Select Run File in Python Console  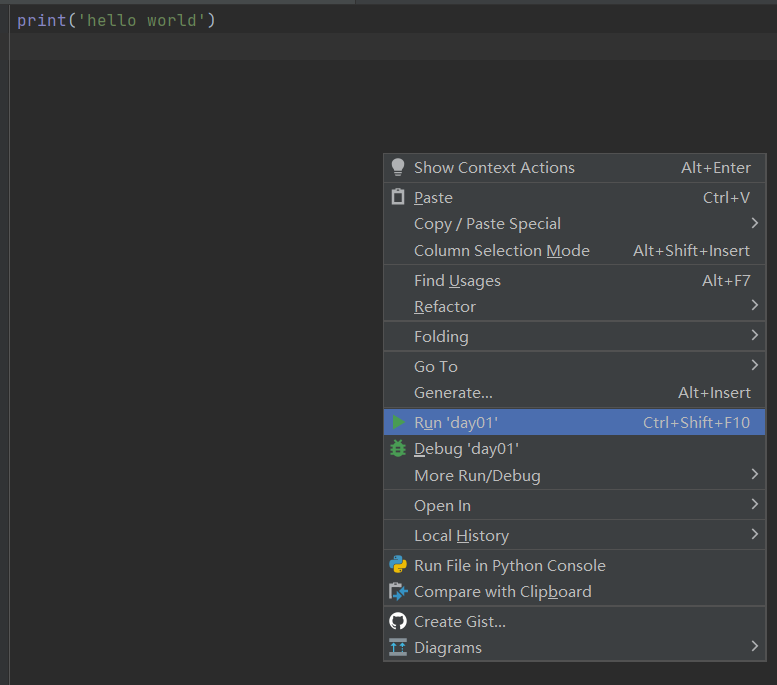[x=509, y=565]
